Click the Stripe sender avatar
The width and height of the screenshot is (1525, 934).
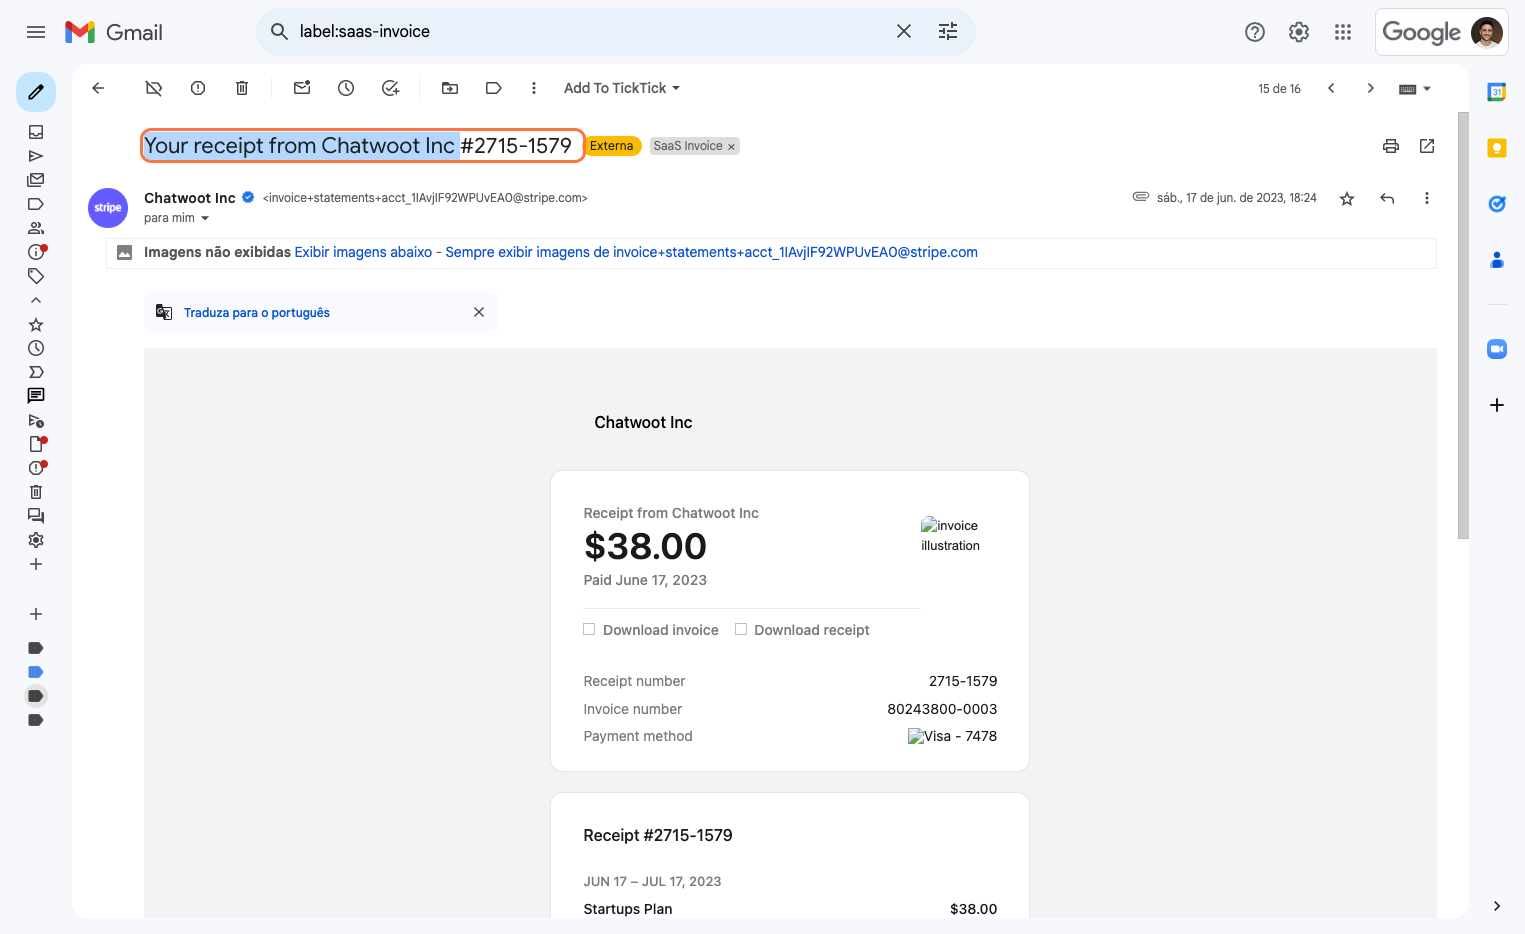coord(108,208)
